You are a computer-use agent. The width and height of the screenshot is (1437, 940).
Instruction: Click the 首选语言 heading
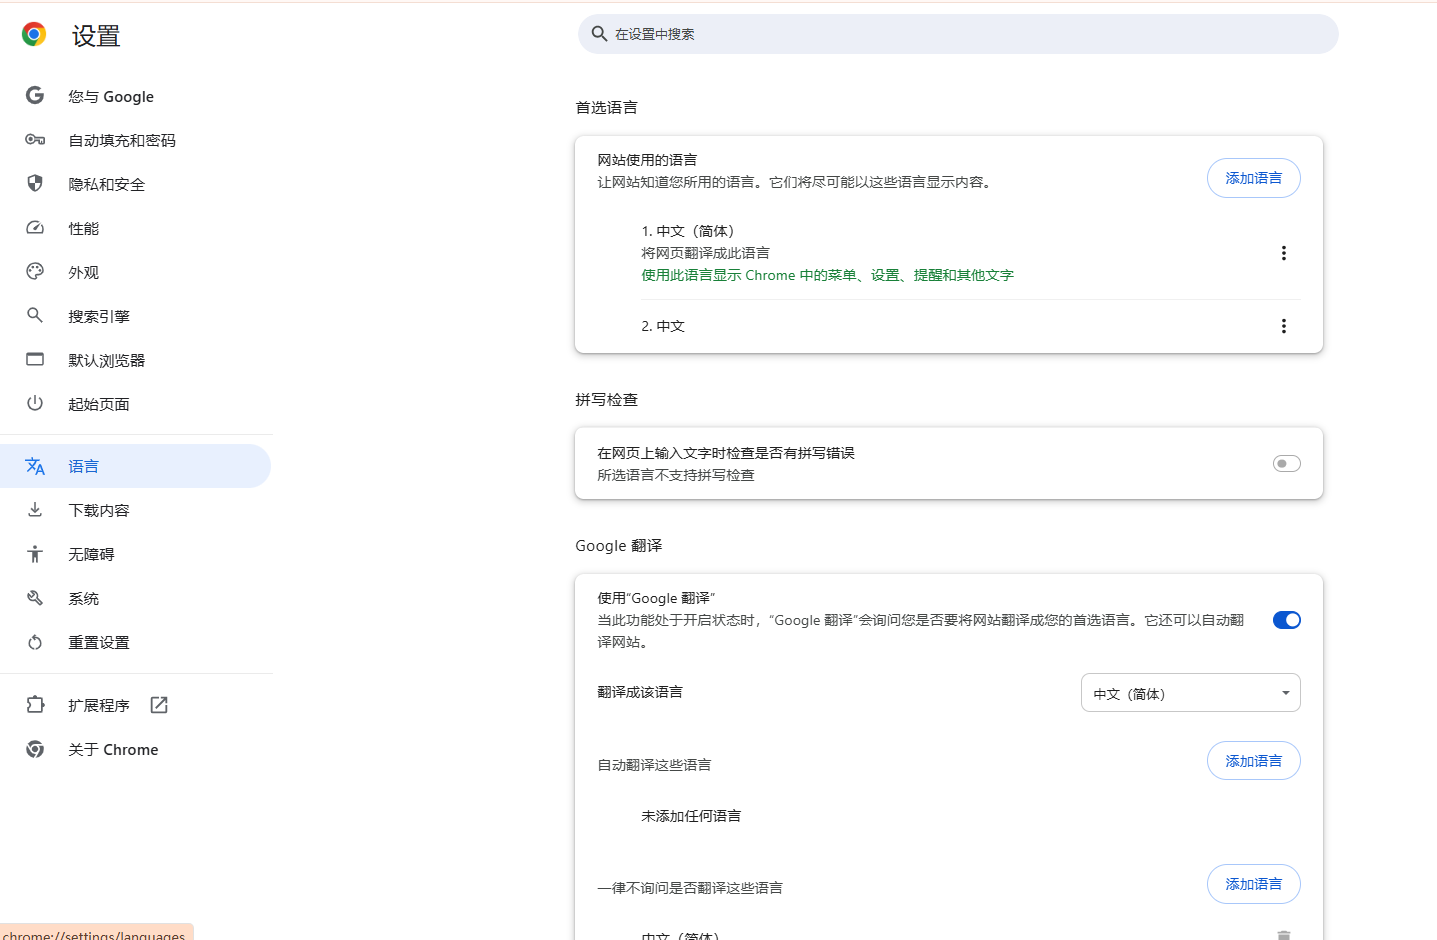coord(606,107)
